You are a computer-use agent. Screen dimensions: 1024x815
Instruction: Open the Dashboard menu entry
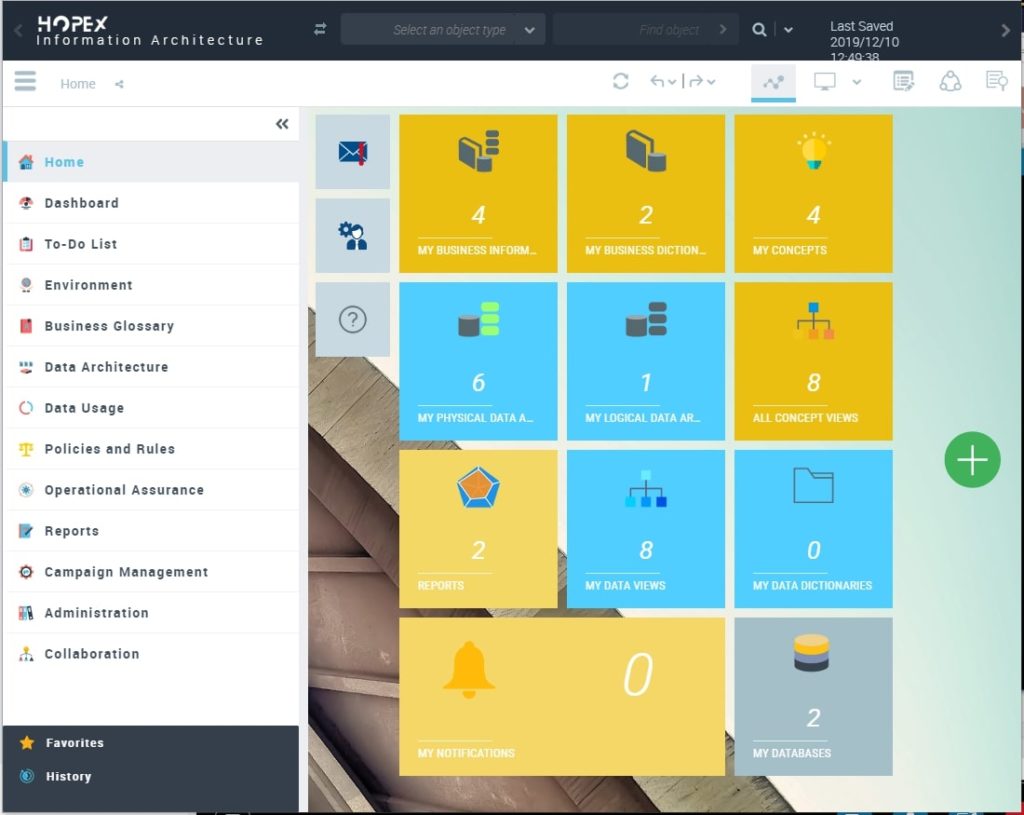[82, 203]
